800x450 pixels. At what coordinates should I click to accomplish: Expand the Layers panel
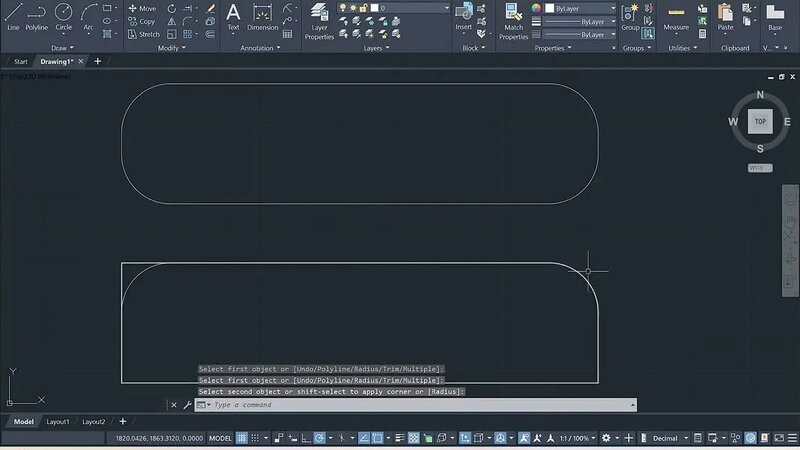[x=377, y=48]
